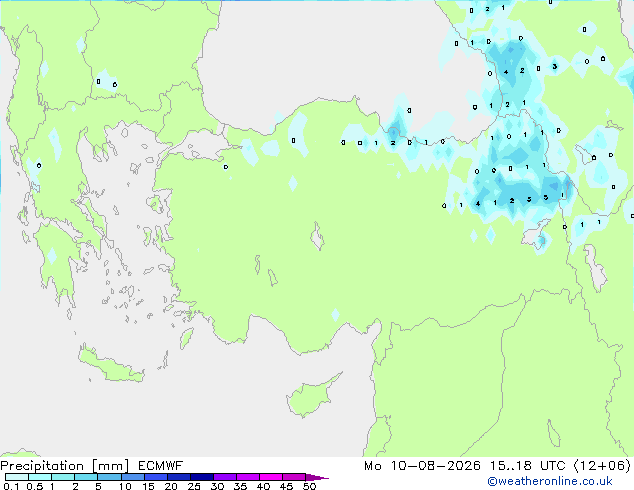Select the legend swatch between 5 and 10
Image resolution: width=634 pixels, height=490 pixels.
pyautogui.click(x=109, y=477)
